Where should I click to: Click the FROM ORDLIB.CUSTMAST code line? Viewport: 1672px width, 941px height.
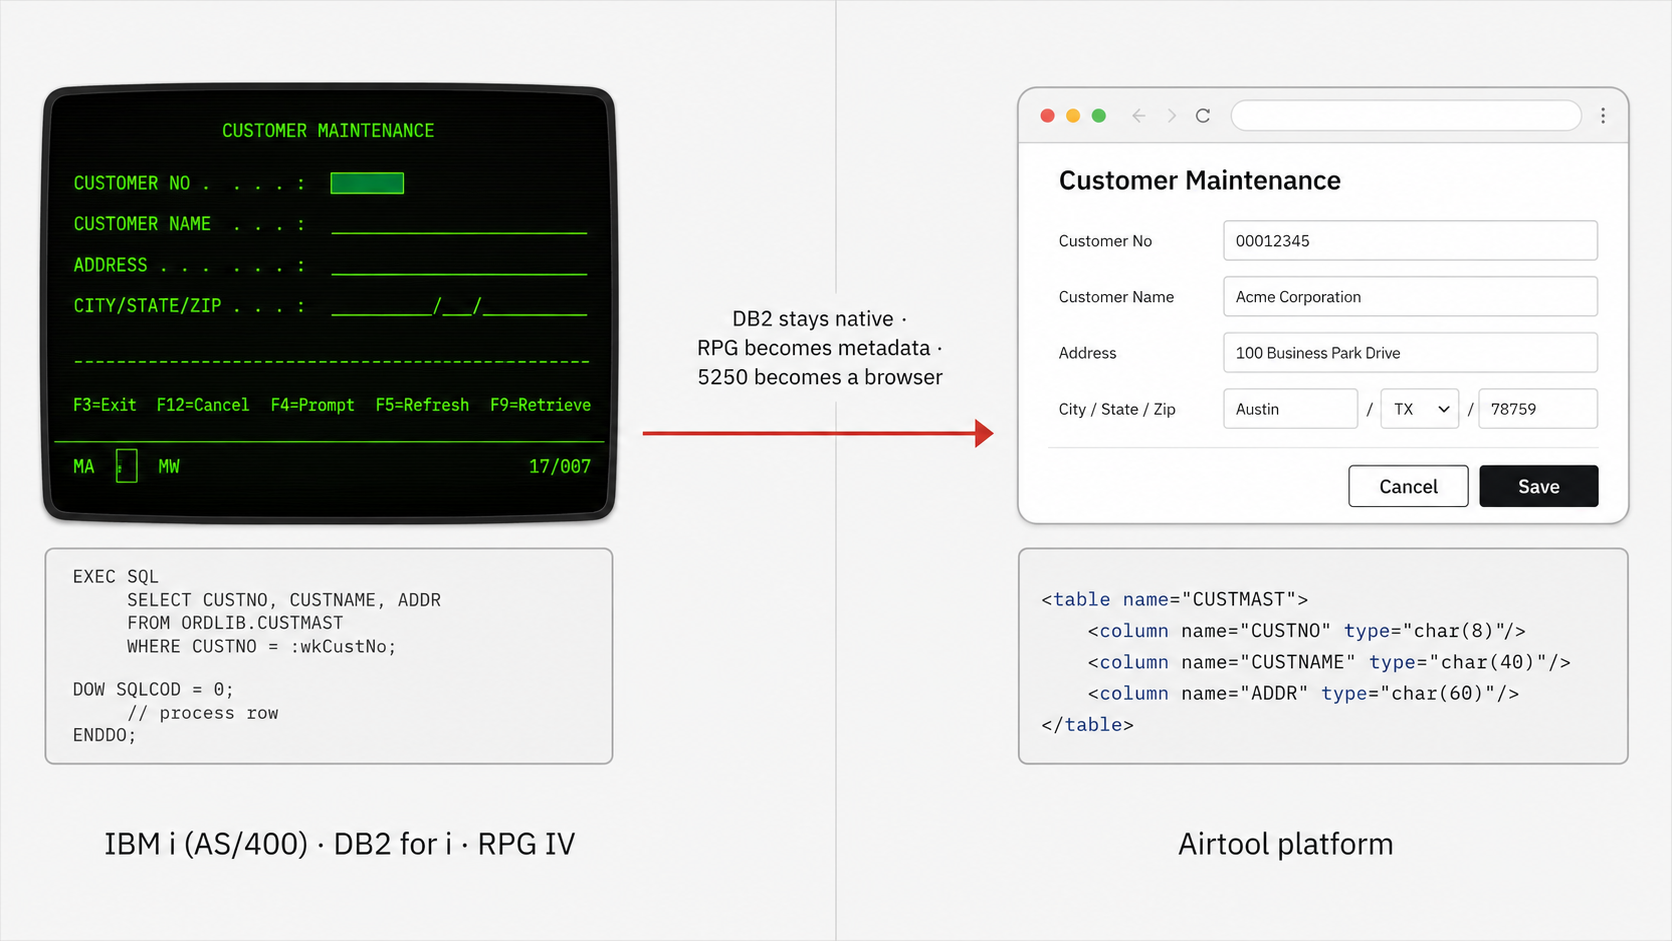(235, 623)
